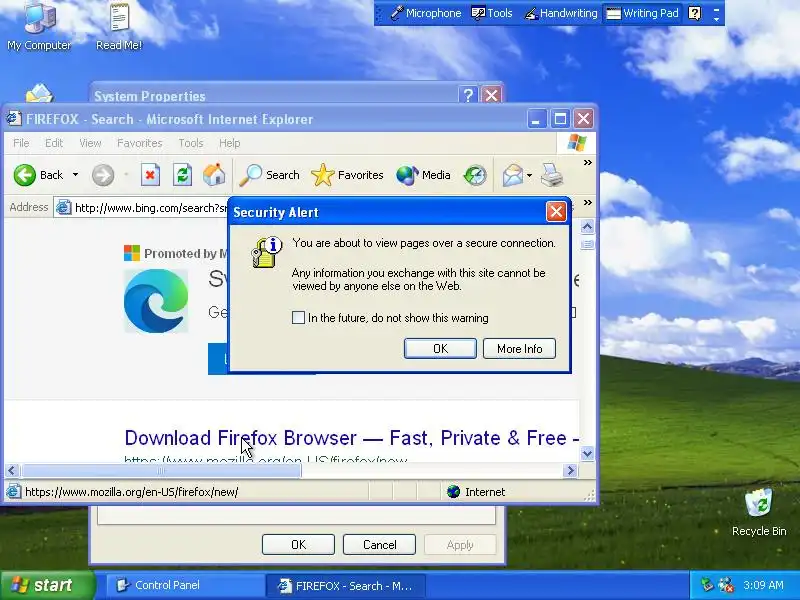Screen dimensions: 800x600
Task: Go to the Home page icon
Action: coord(214,175)
